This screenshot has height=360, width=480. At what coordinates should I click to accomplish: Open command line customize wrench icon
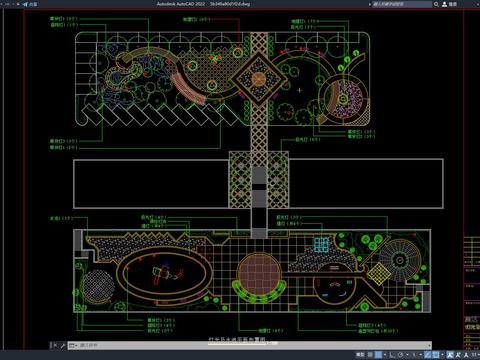[62, 346]
